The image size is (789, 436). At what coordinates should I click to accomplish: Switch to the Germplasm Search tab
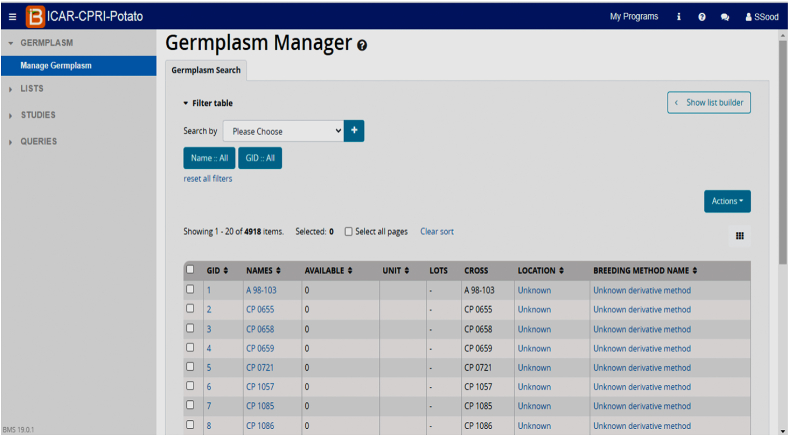(x=206, y=70)
